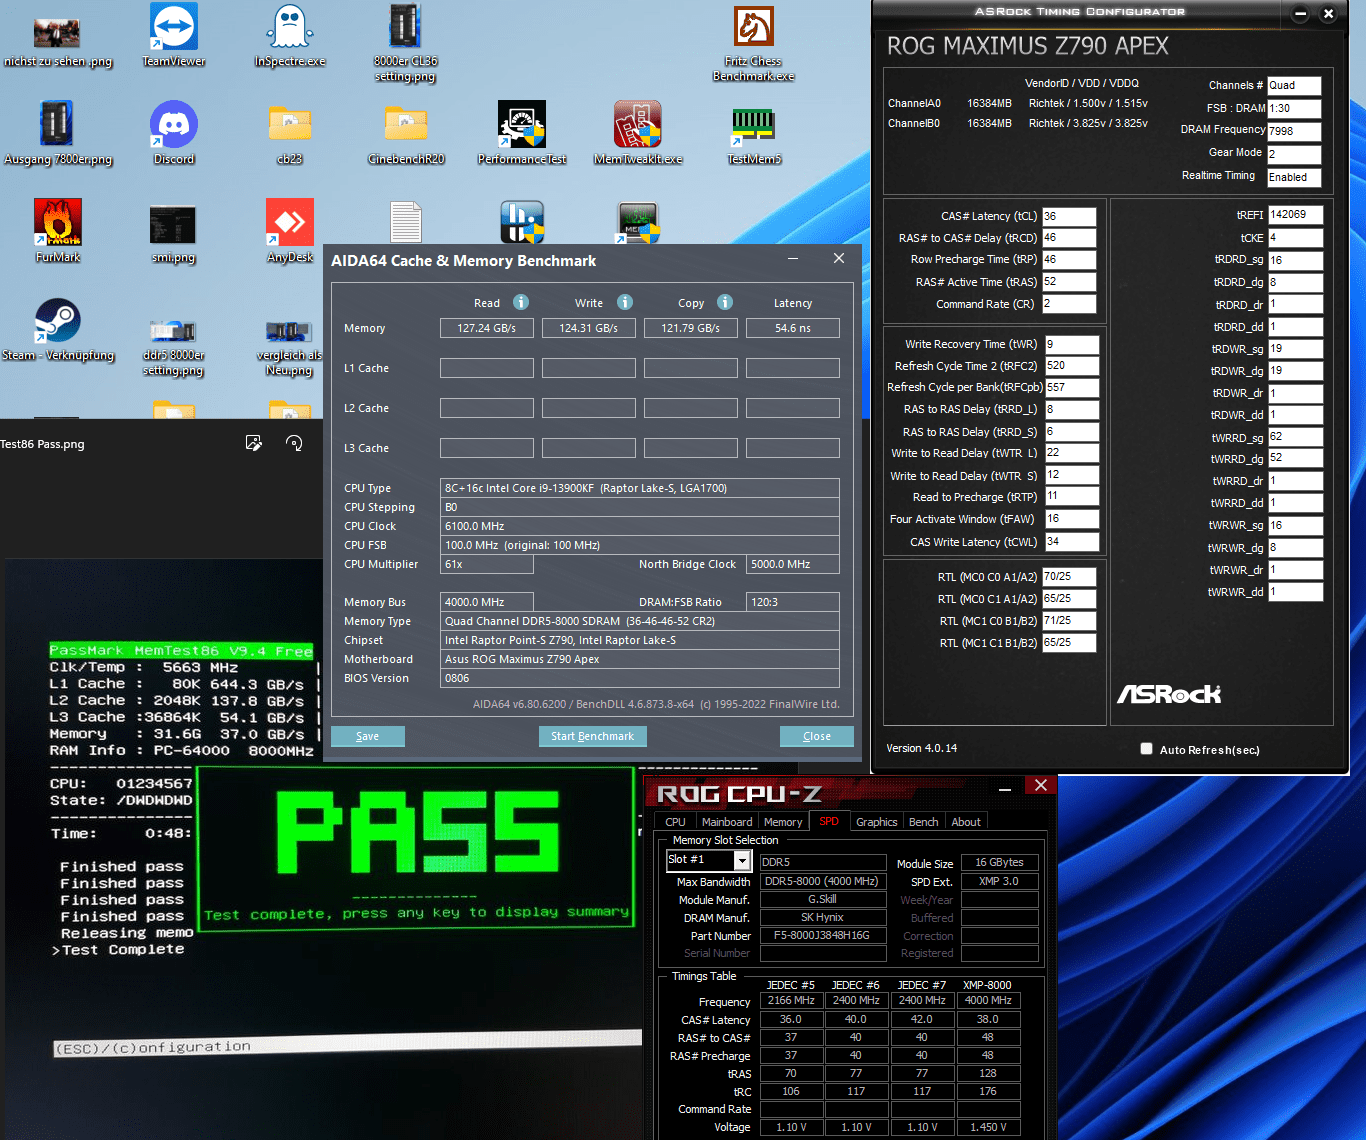Click the tRCD value field

coord(1068,238)
